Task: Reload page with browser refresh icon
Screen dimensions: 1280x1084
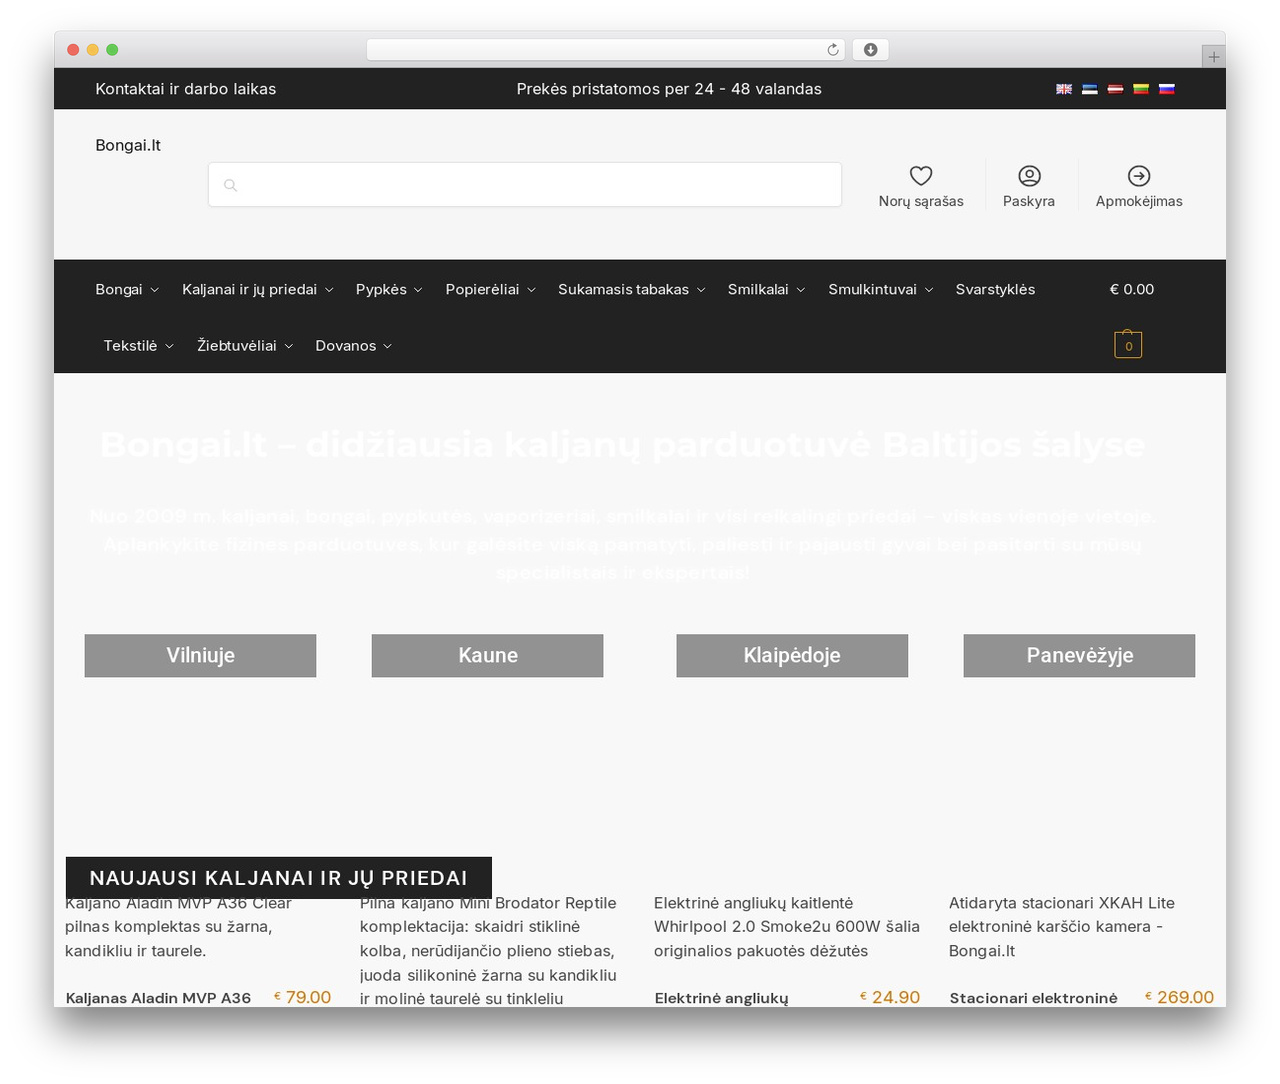Action: pyautogui.click(x=833, y=50)
